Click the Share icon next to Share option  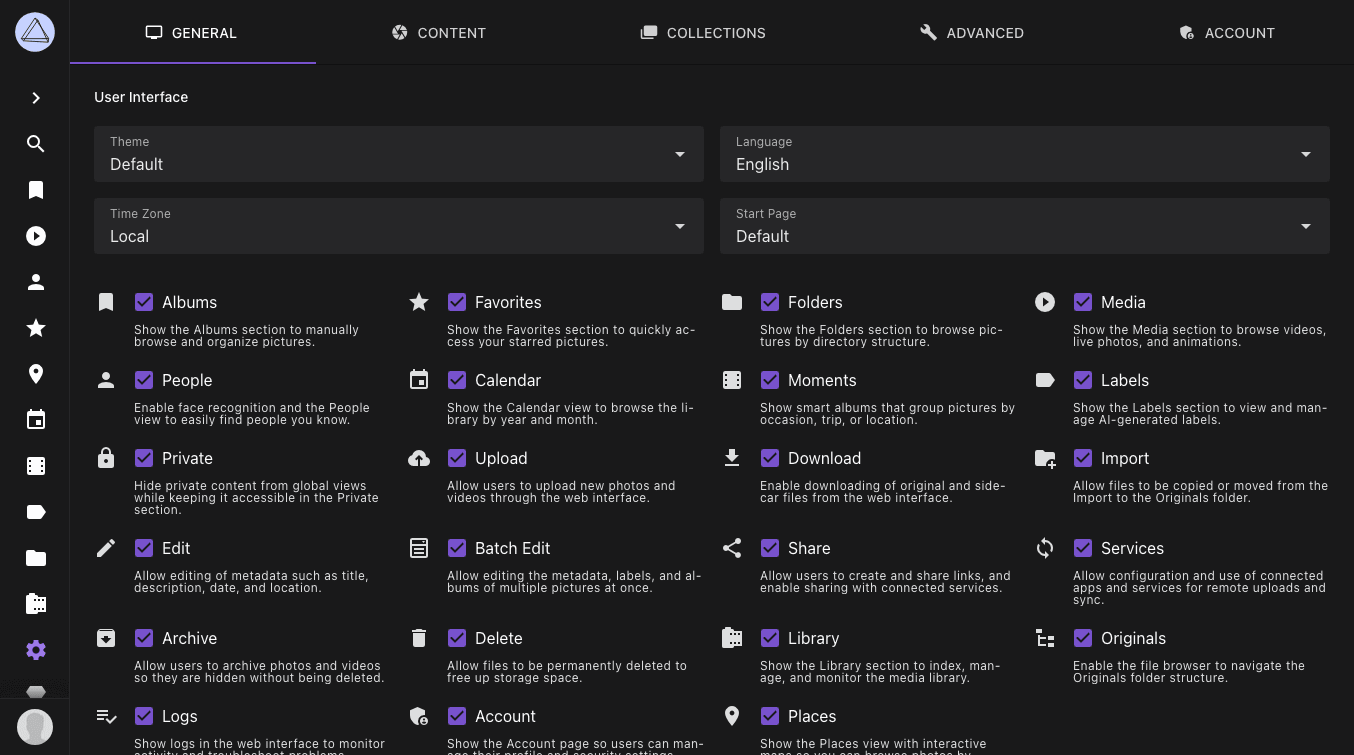[732, 548]
